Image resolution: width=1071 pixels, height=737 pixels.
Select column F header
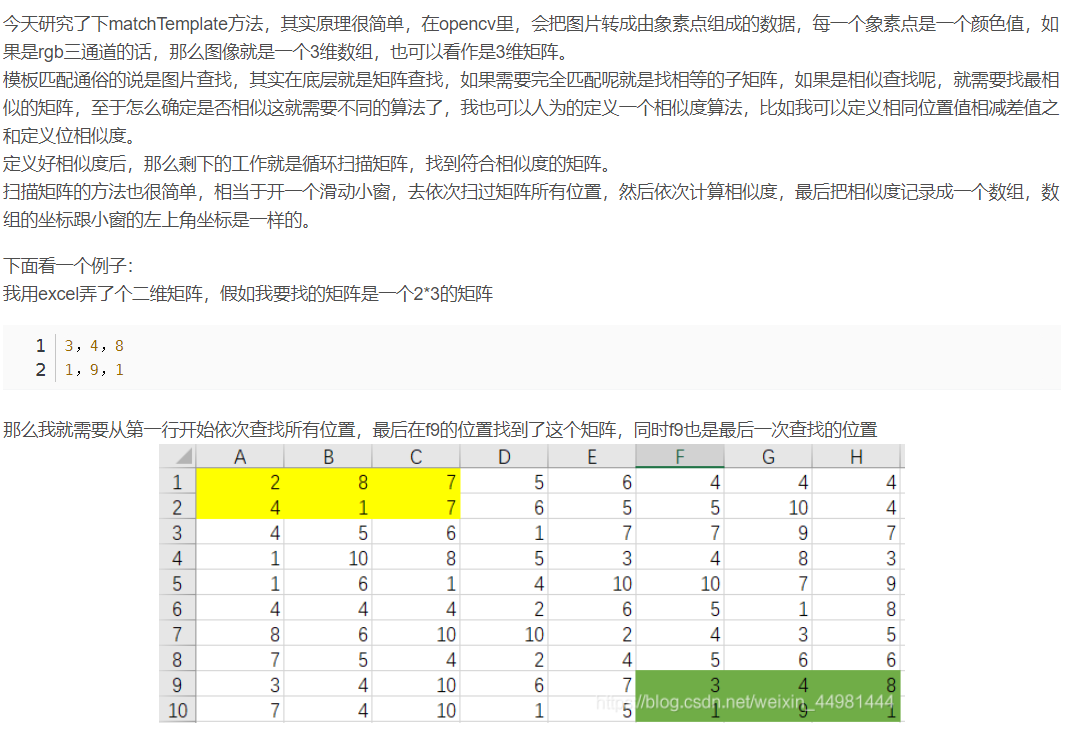pyautogui.click(x=680, y=455)
